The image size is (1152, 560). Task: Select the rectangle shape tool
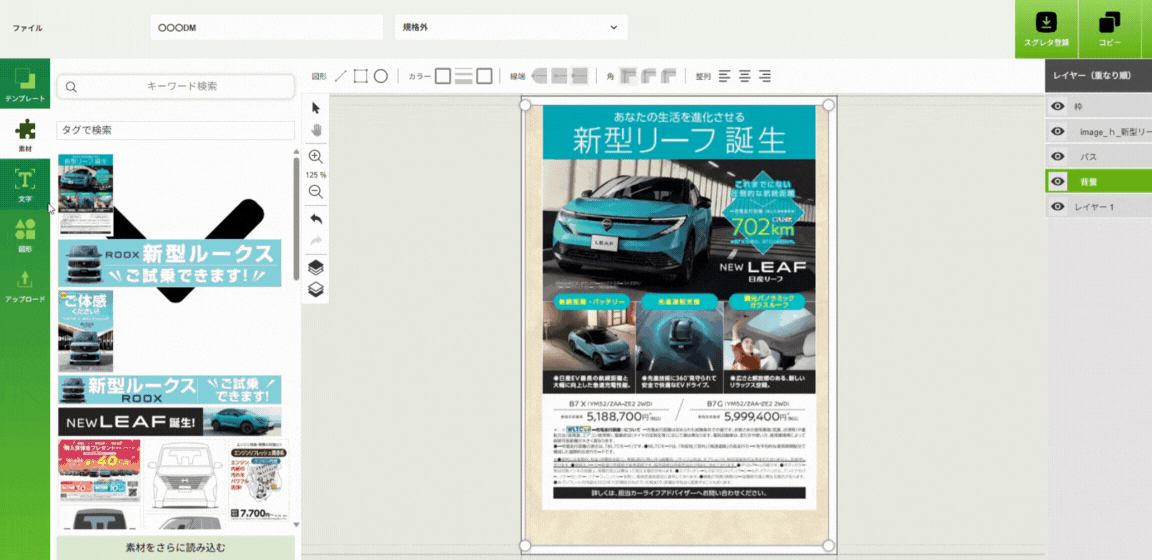coord(361,76)
